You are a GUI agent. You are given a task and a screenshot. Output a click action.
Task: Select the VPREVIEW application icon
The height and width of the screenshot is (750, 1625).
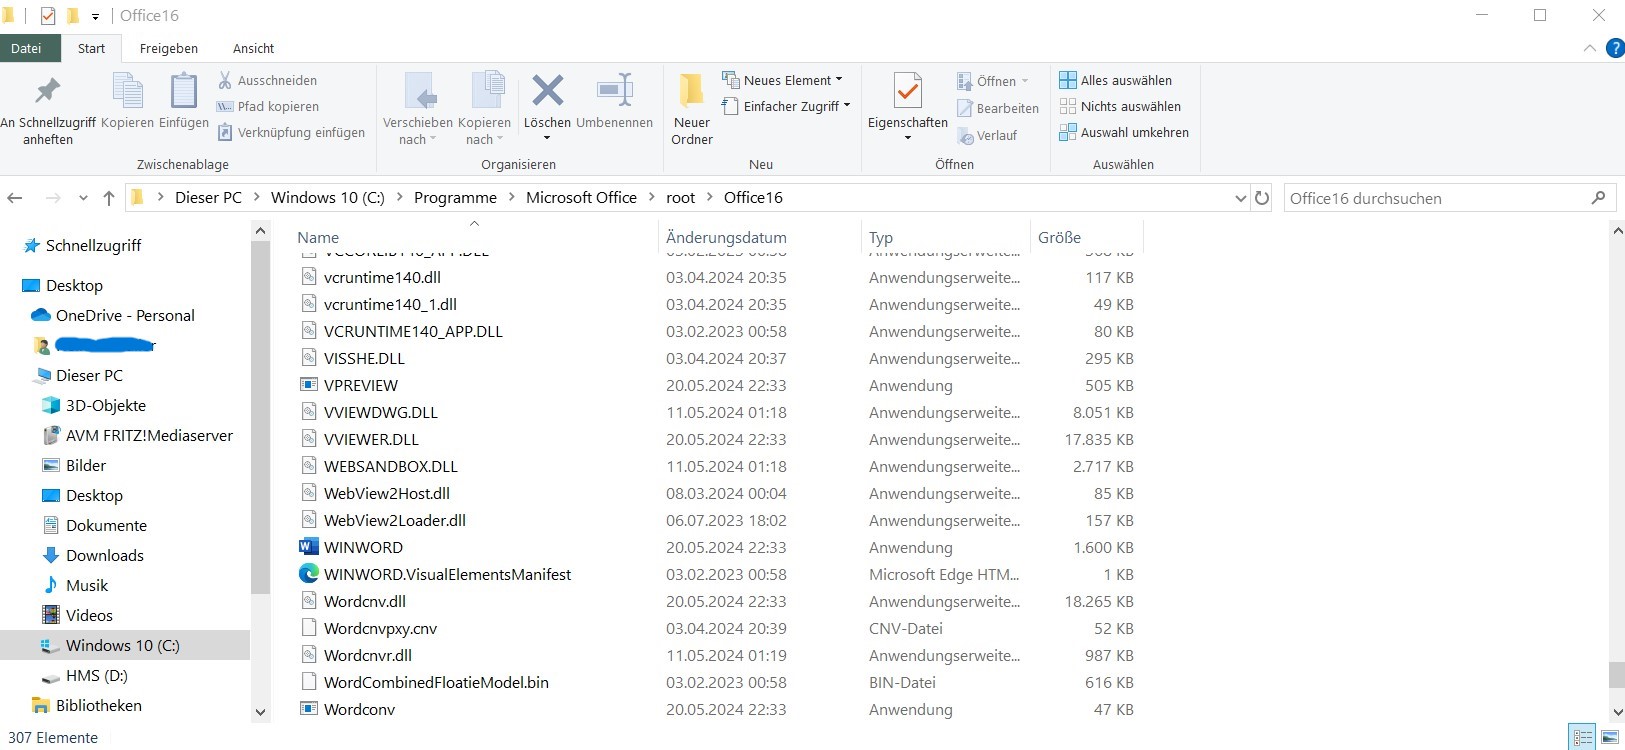tap(309, 385)
